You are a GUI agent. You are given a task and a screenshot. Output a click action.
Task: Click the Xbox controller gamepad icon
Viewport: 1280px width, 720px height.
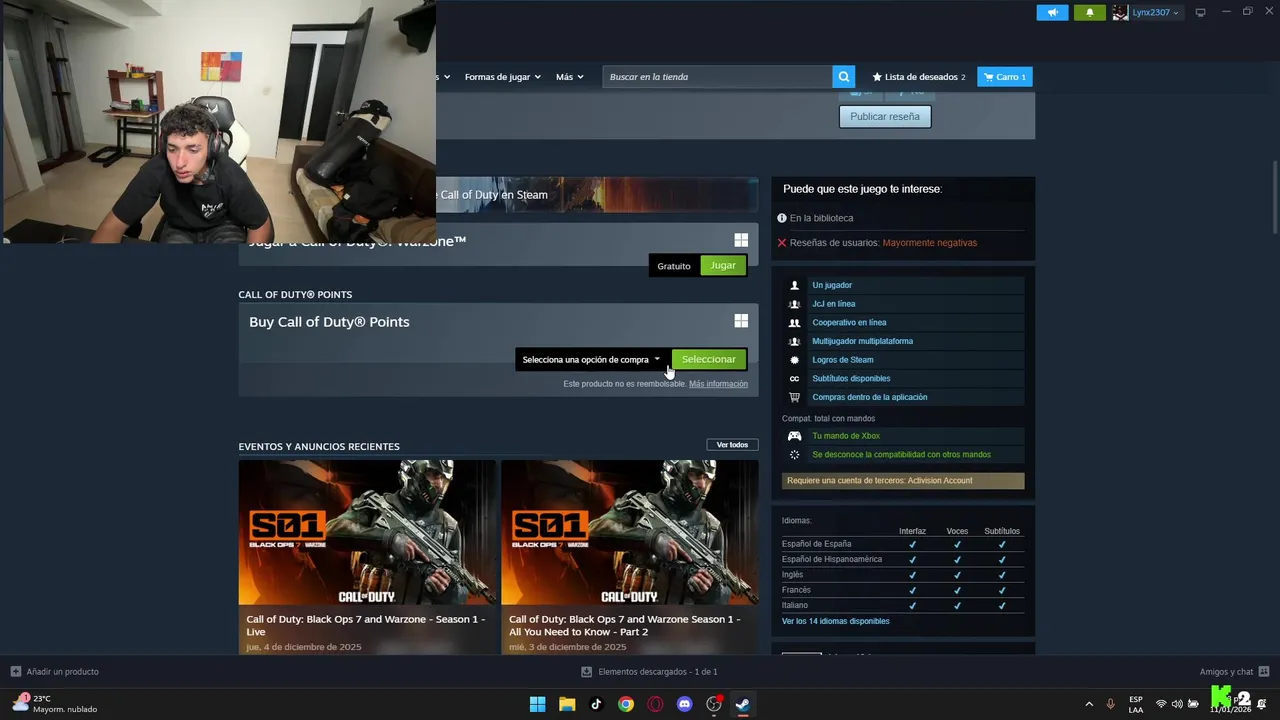[x=795, y=436]
